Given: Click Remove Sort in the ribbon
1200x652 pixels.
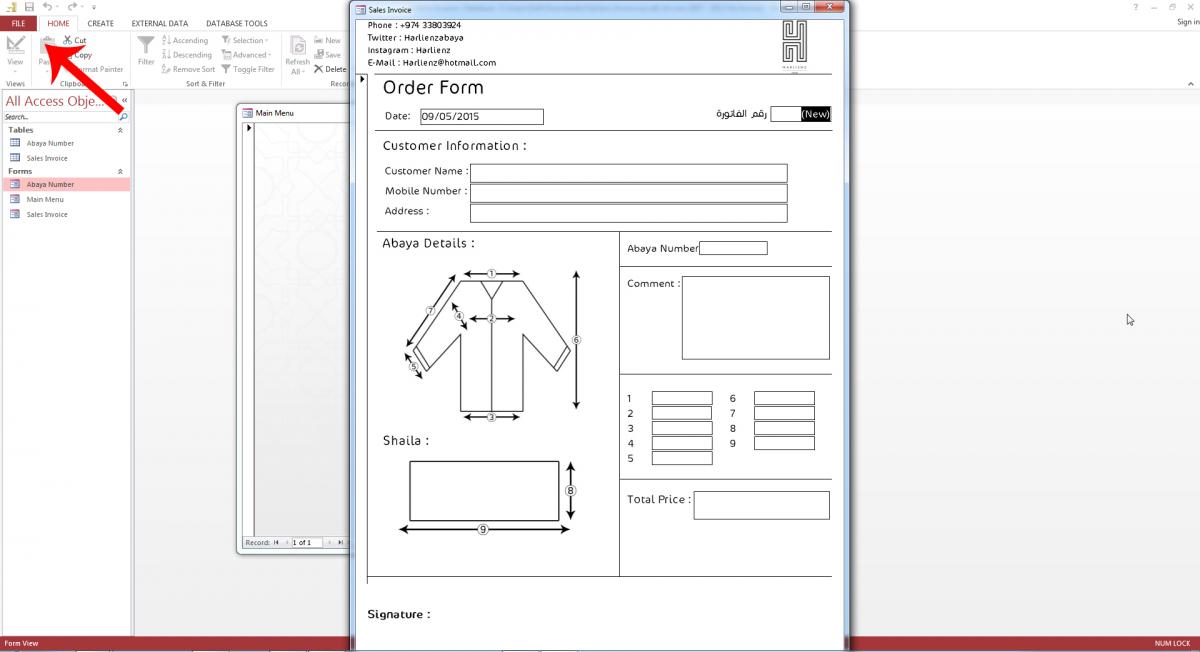Looking at the screenshot, I should (x=188, y=70).
